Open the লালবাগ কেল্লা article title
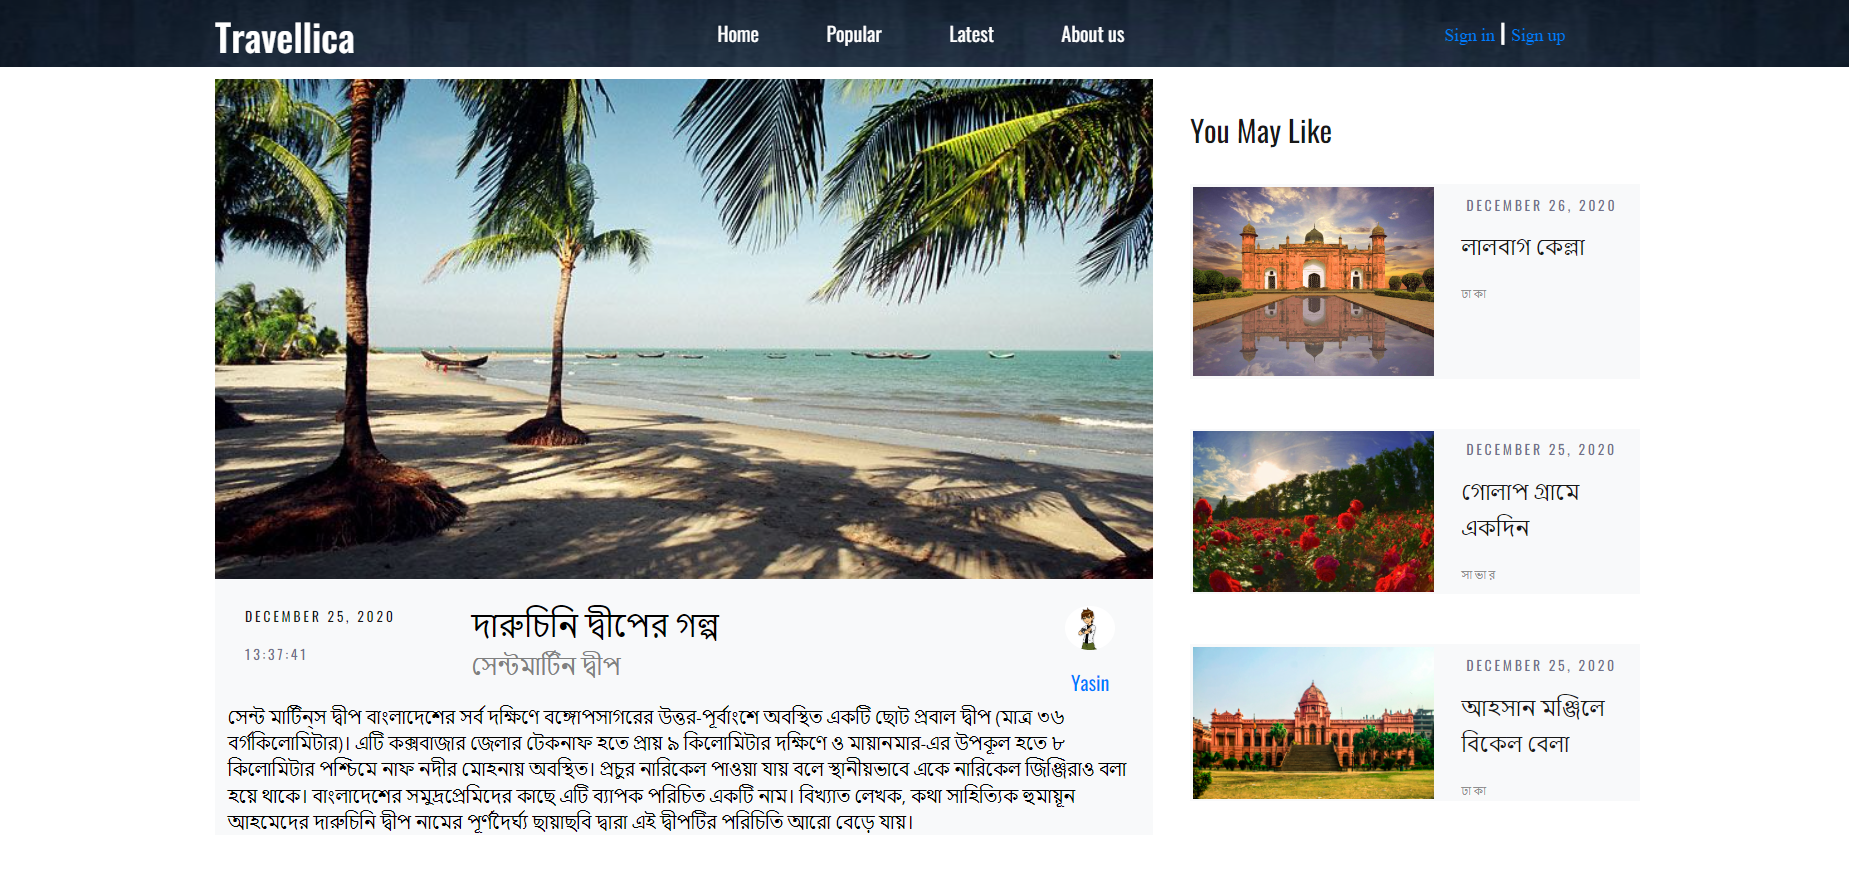 click(x=1523, y=247)
